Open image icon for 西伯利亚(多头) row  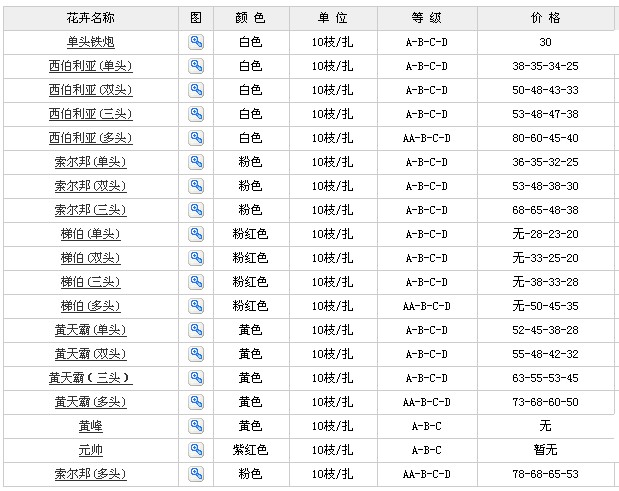[196, 138]
